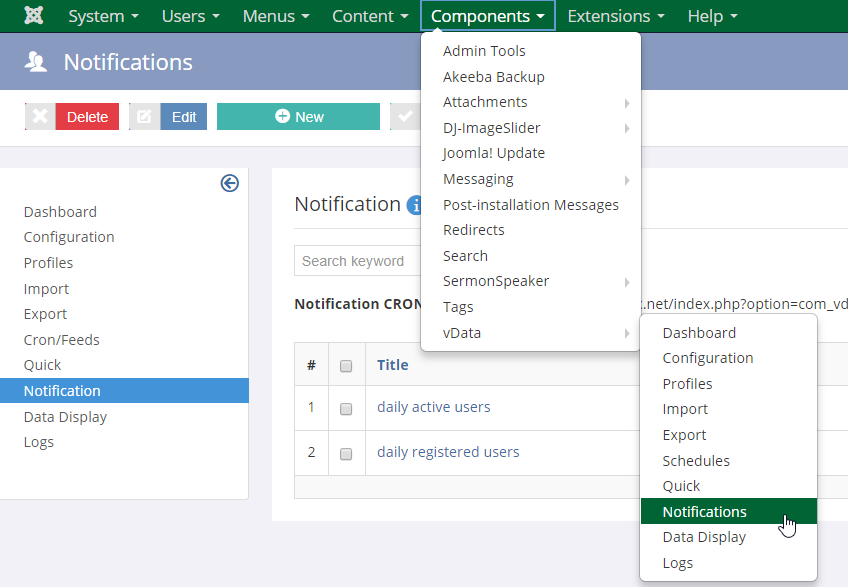Click the Joomla logo icon
The height and width of the screenshot is (587, 848).
pos(34,16)
